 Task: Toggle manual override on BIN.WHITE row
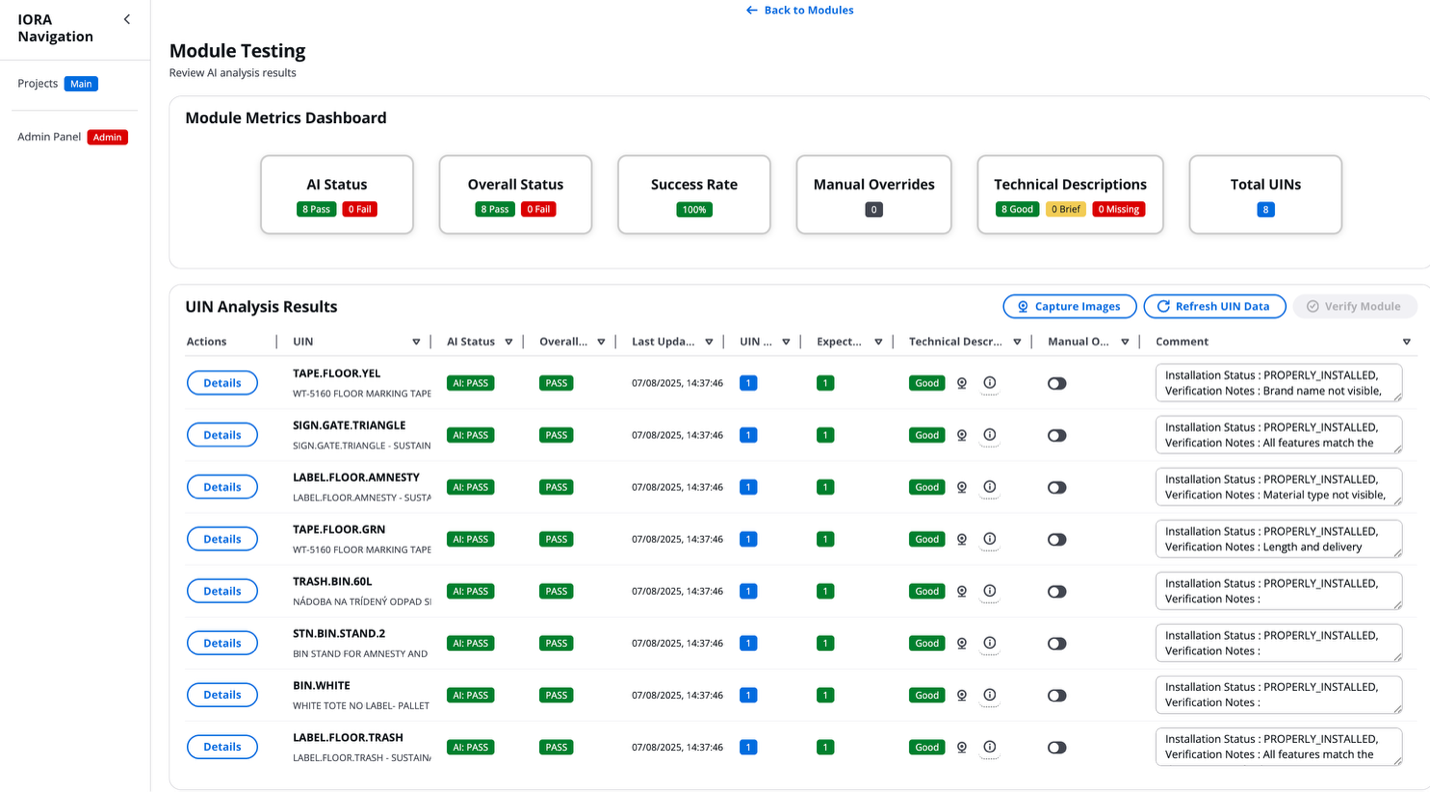pos(1057,695)
